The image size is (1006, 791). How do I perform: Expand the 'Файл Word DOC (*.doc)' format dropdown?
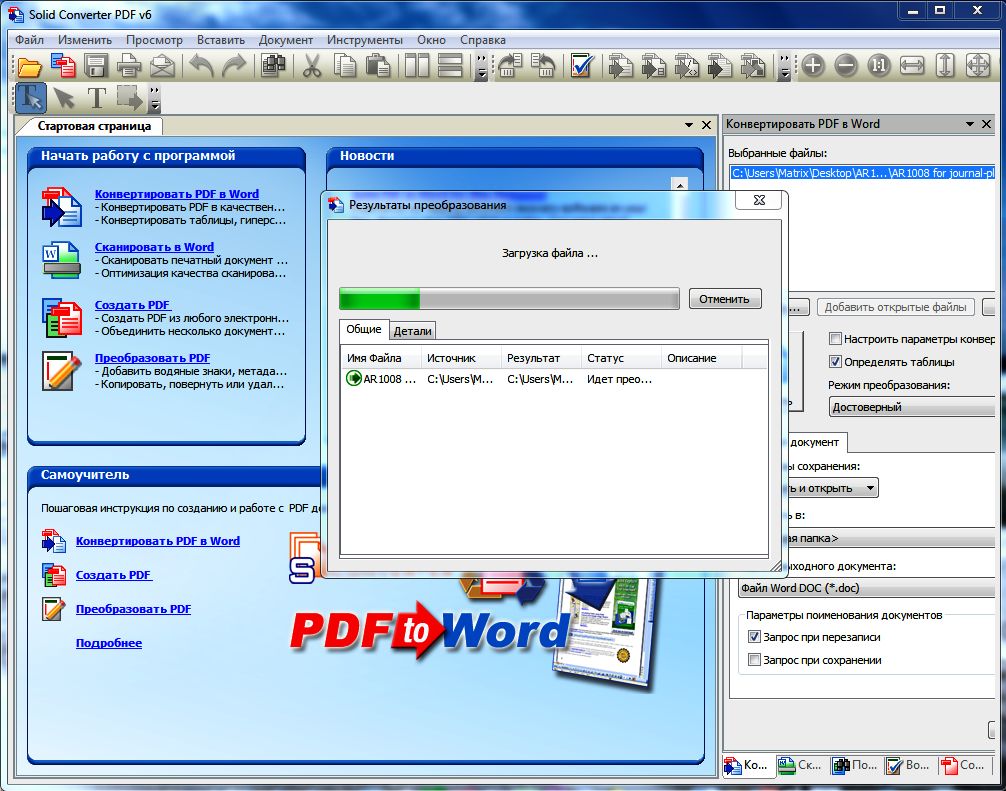click(x=866, y=588)
